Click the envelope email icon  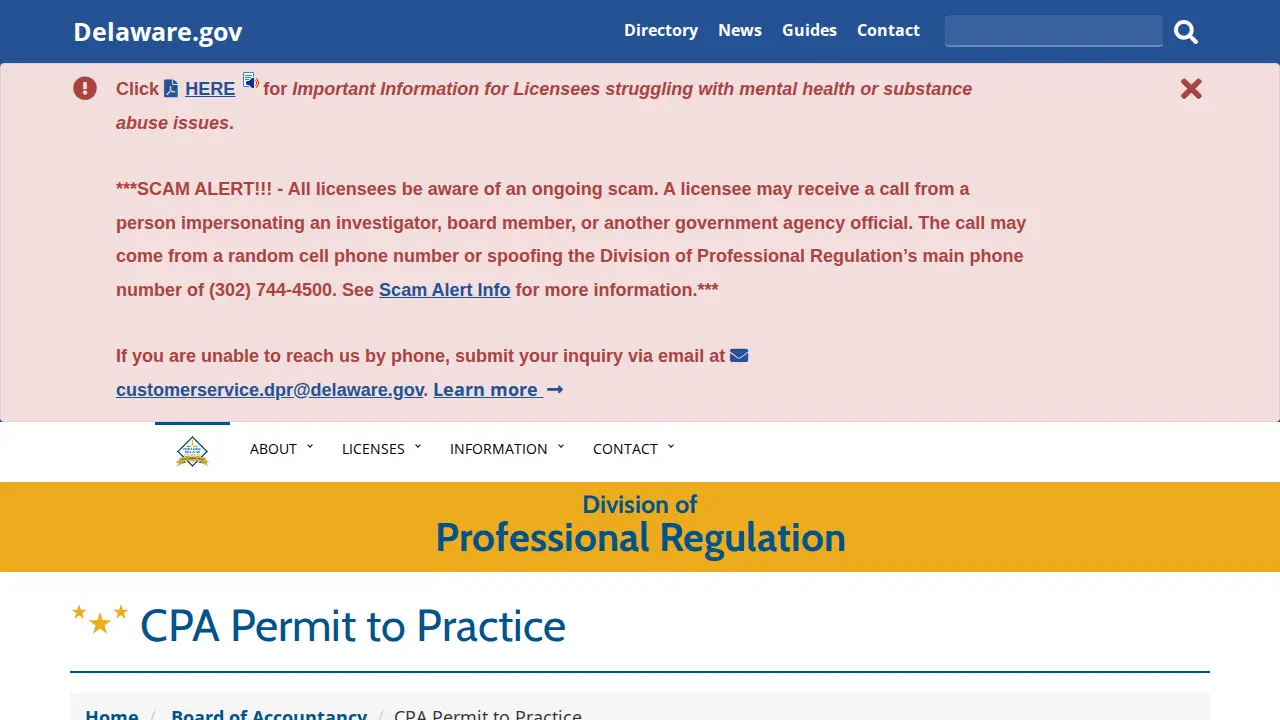tap(739, 355)
